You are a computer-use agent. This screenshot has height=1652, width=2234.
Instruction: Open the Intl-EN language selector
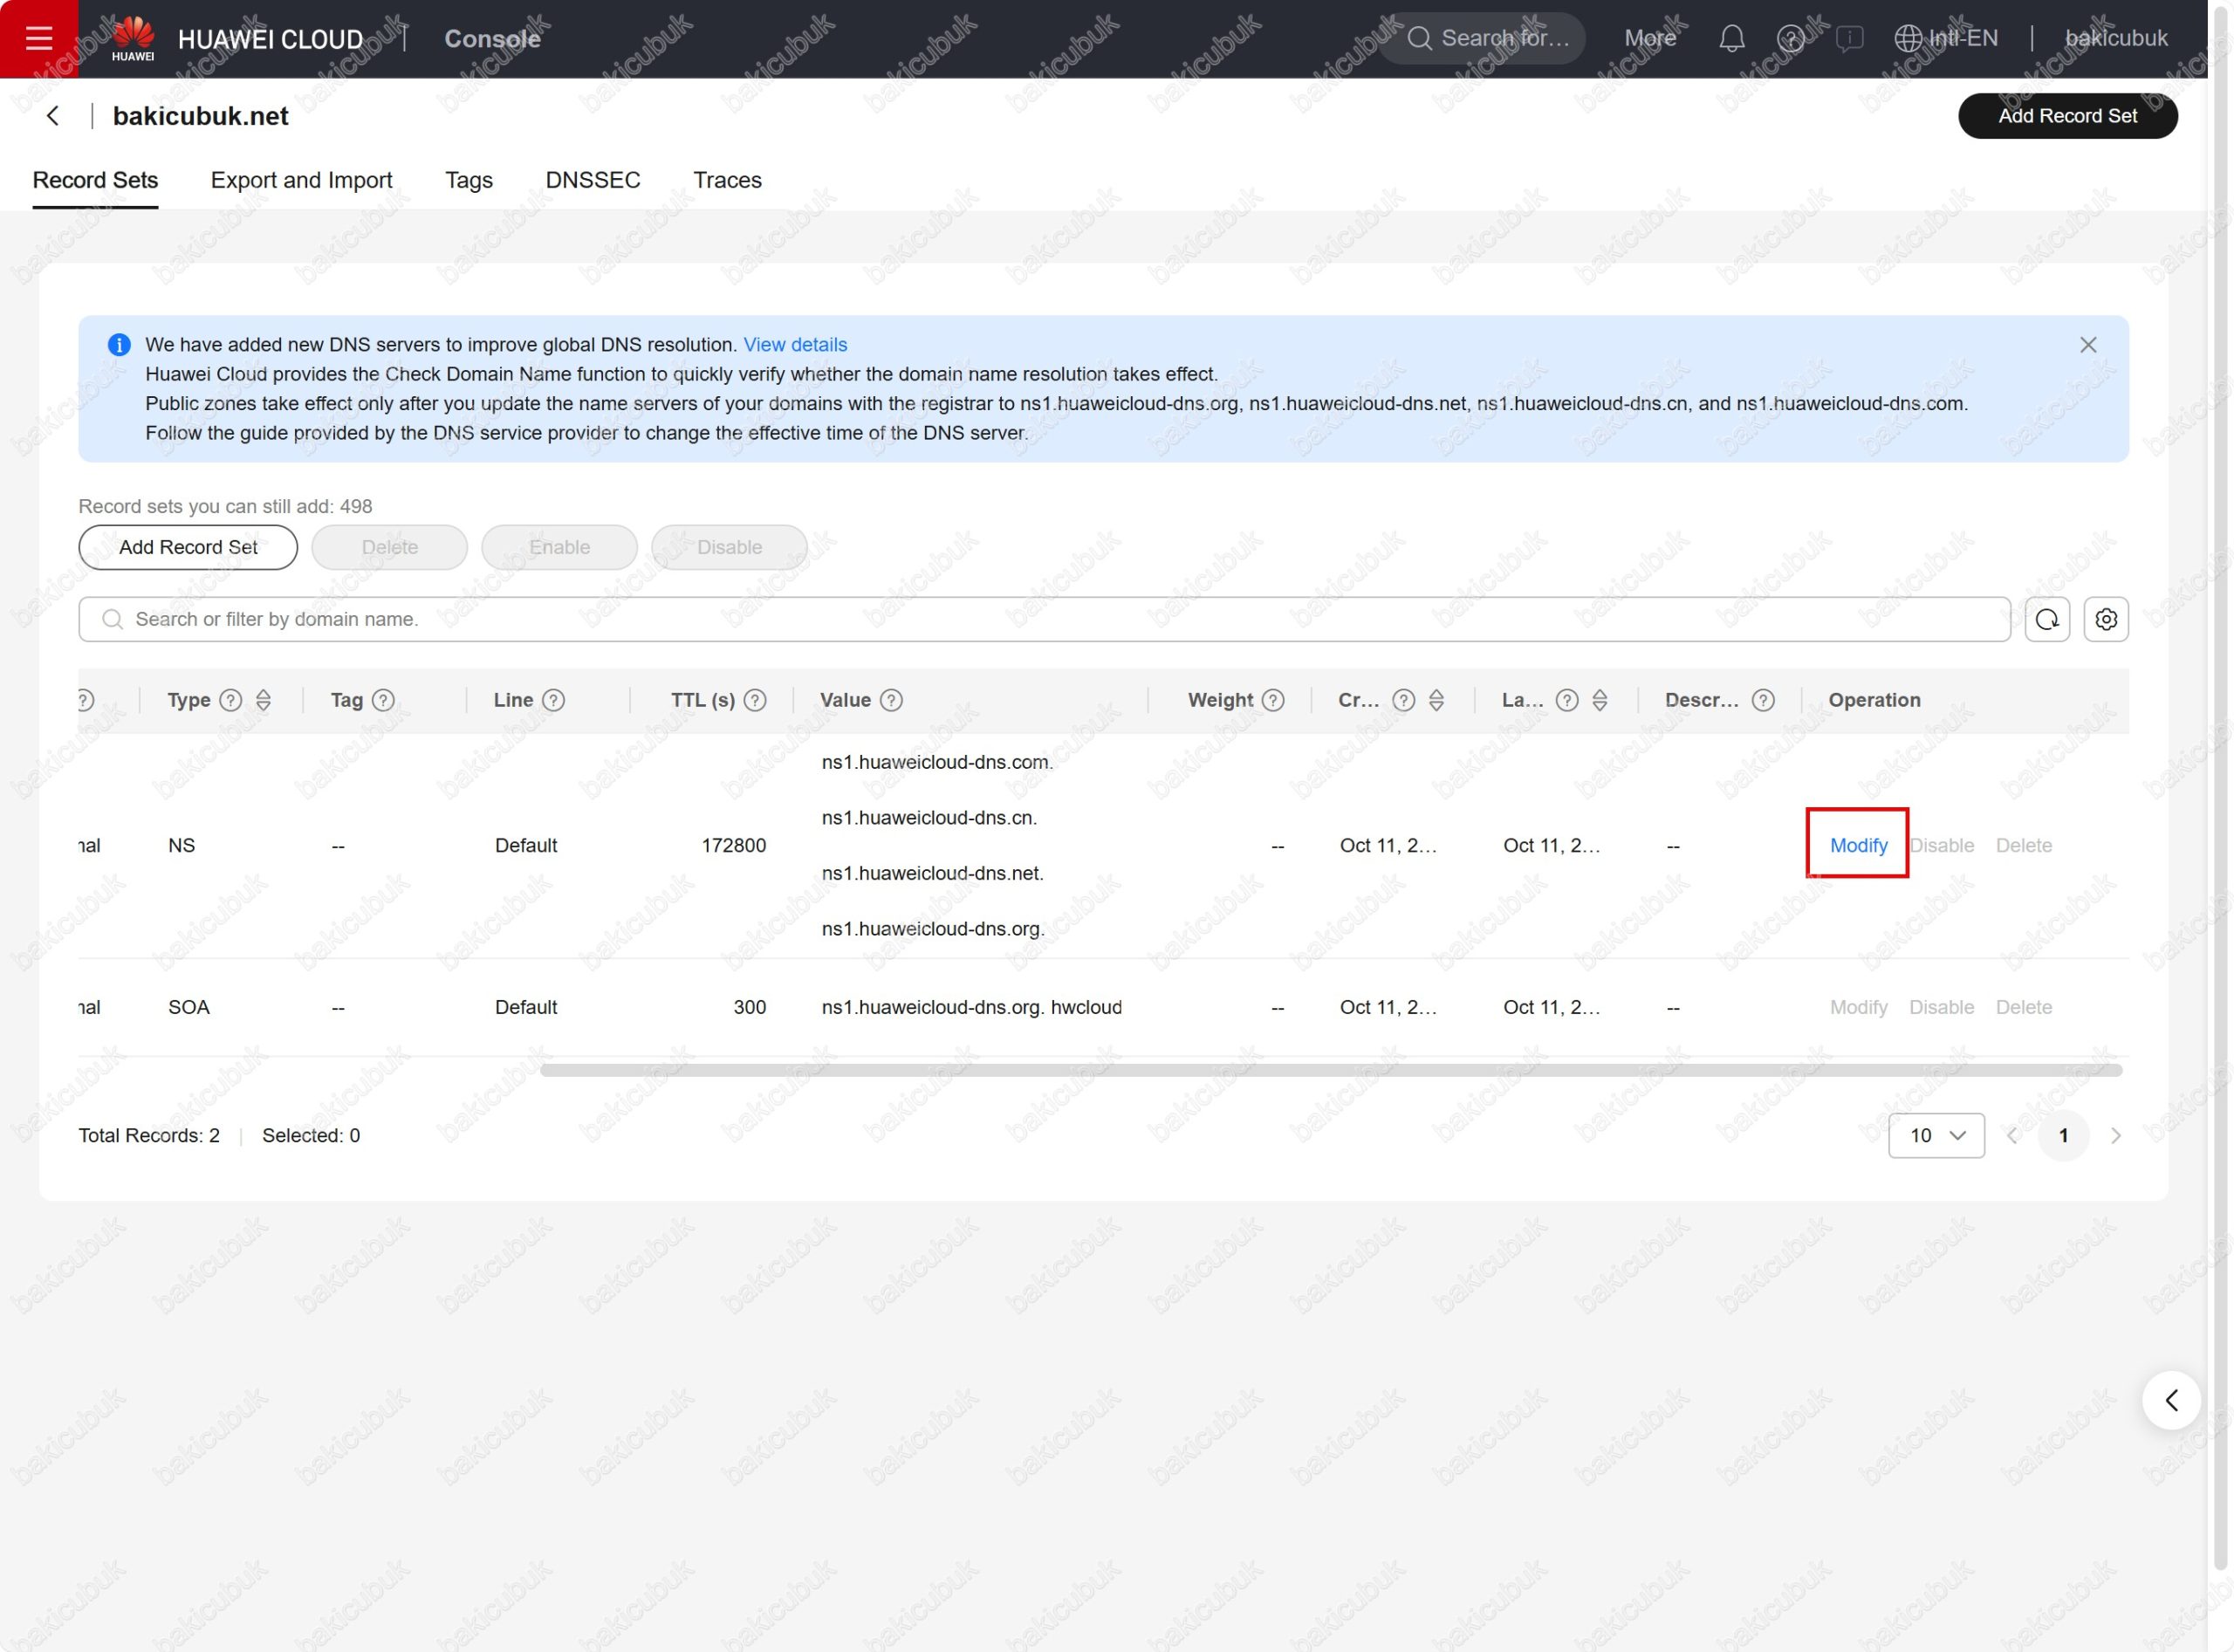pyautogui.click(x=1946, y=39)
